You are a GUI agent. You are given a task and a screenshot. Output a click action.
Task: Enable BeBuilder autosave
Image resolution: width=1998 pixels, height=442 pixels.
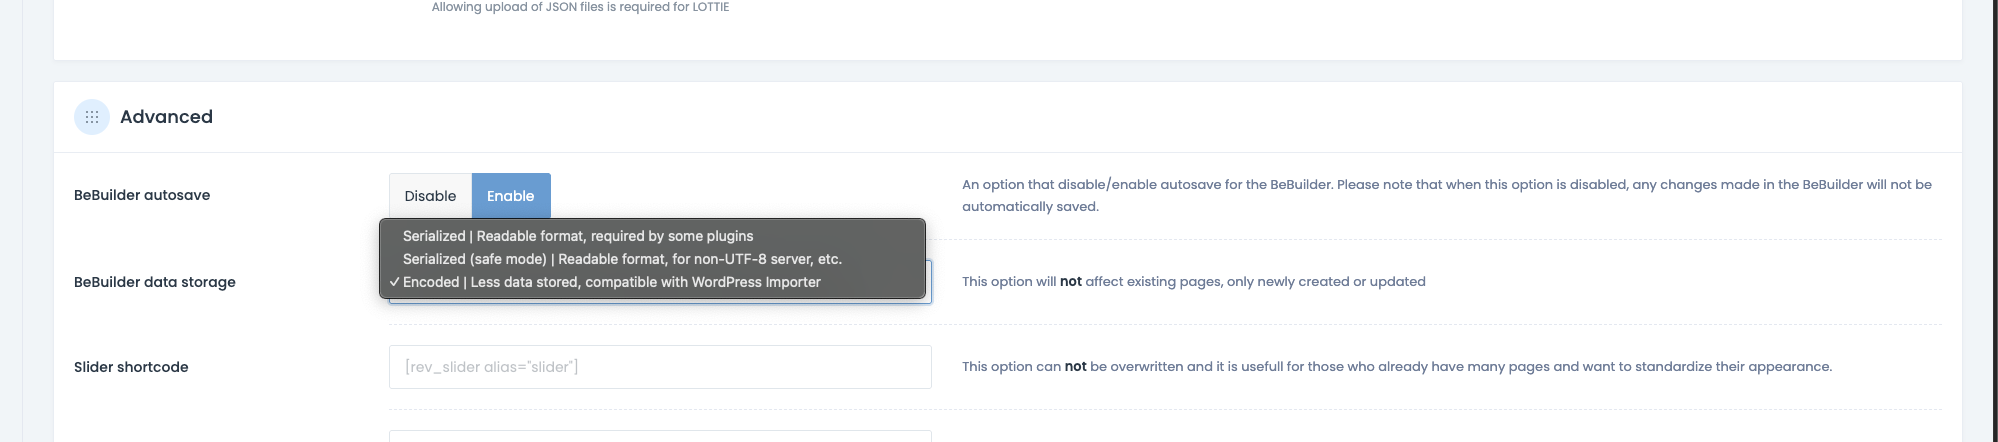click(x=511, y=196)
